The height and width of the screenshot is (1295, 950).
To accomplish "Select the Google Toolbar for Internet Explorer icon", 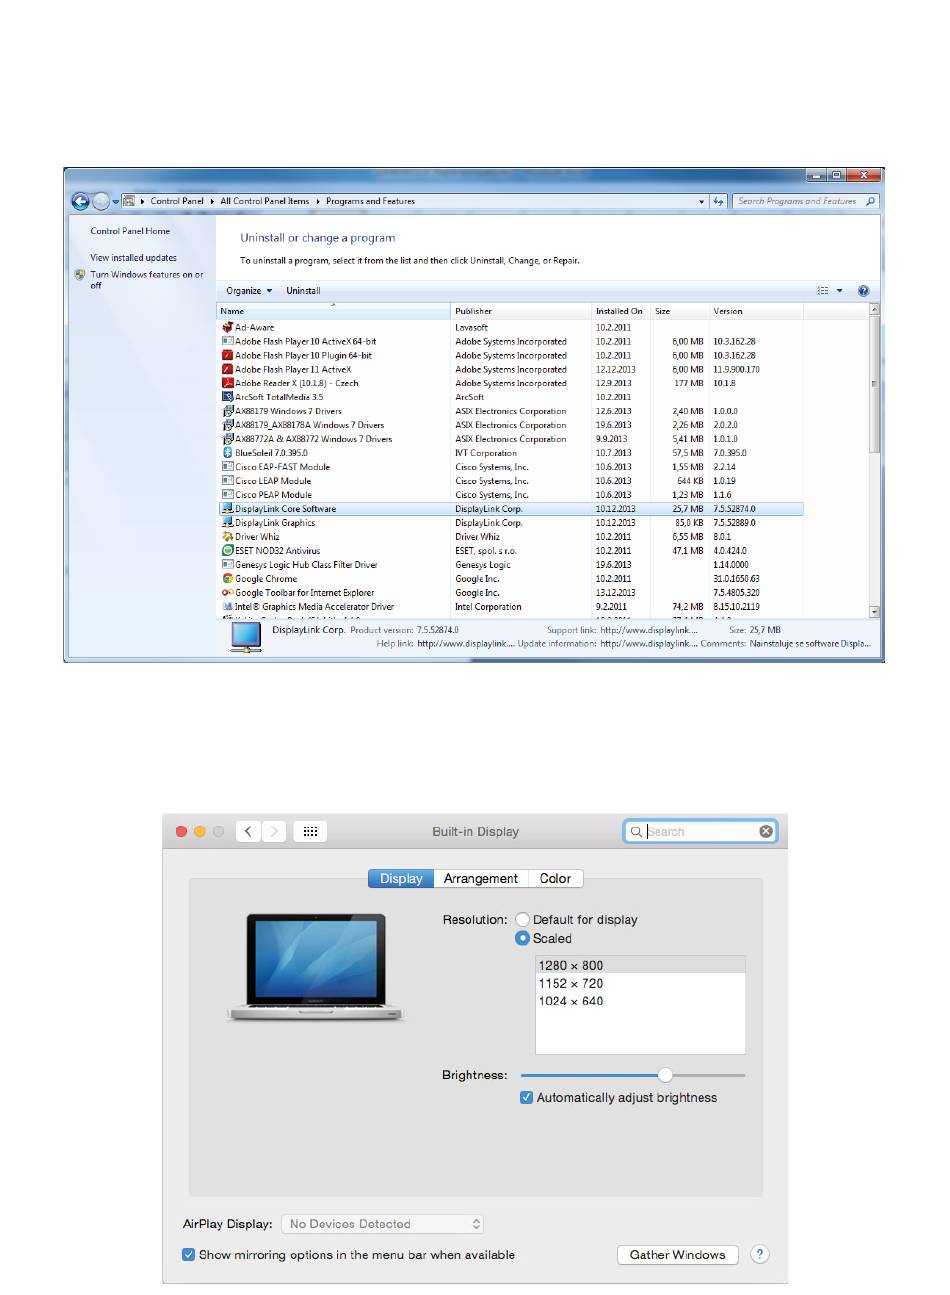I will [227, 593].
